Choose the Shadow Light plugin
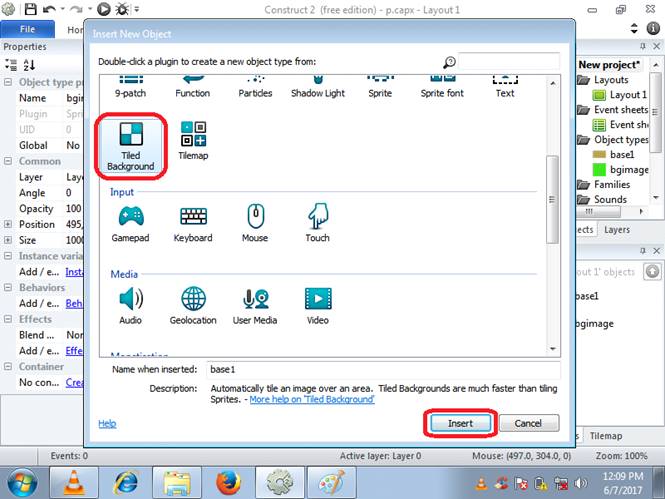 point(318,87)
